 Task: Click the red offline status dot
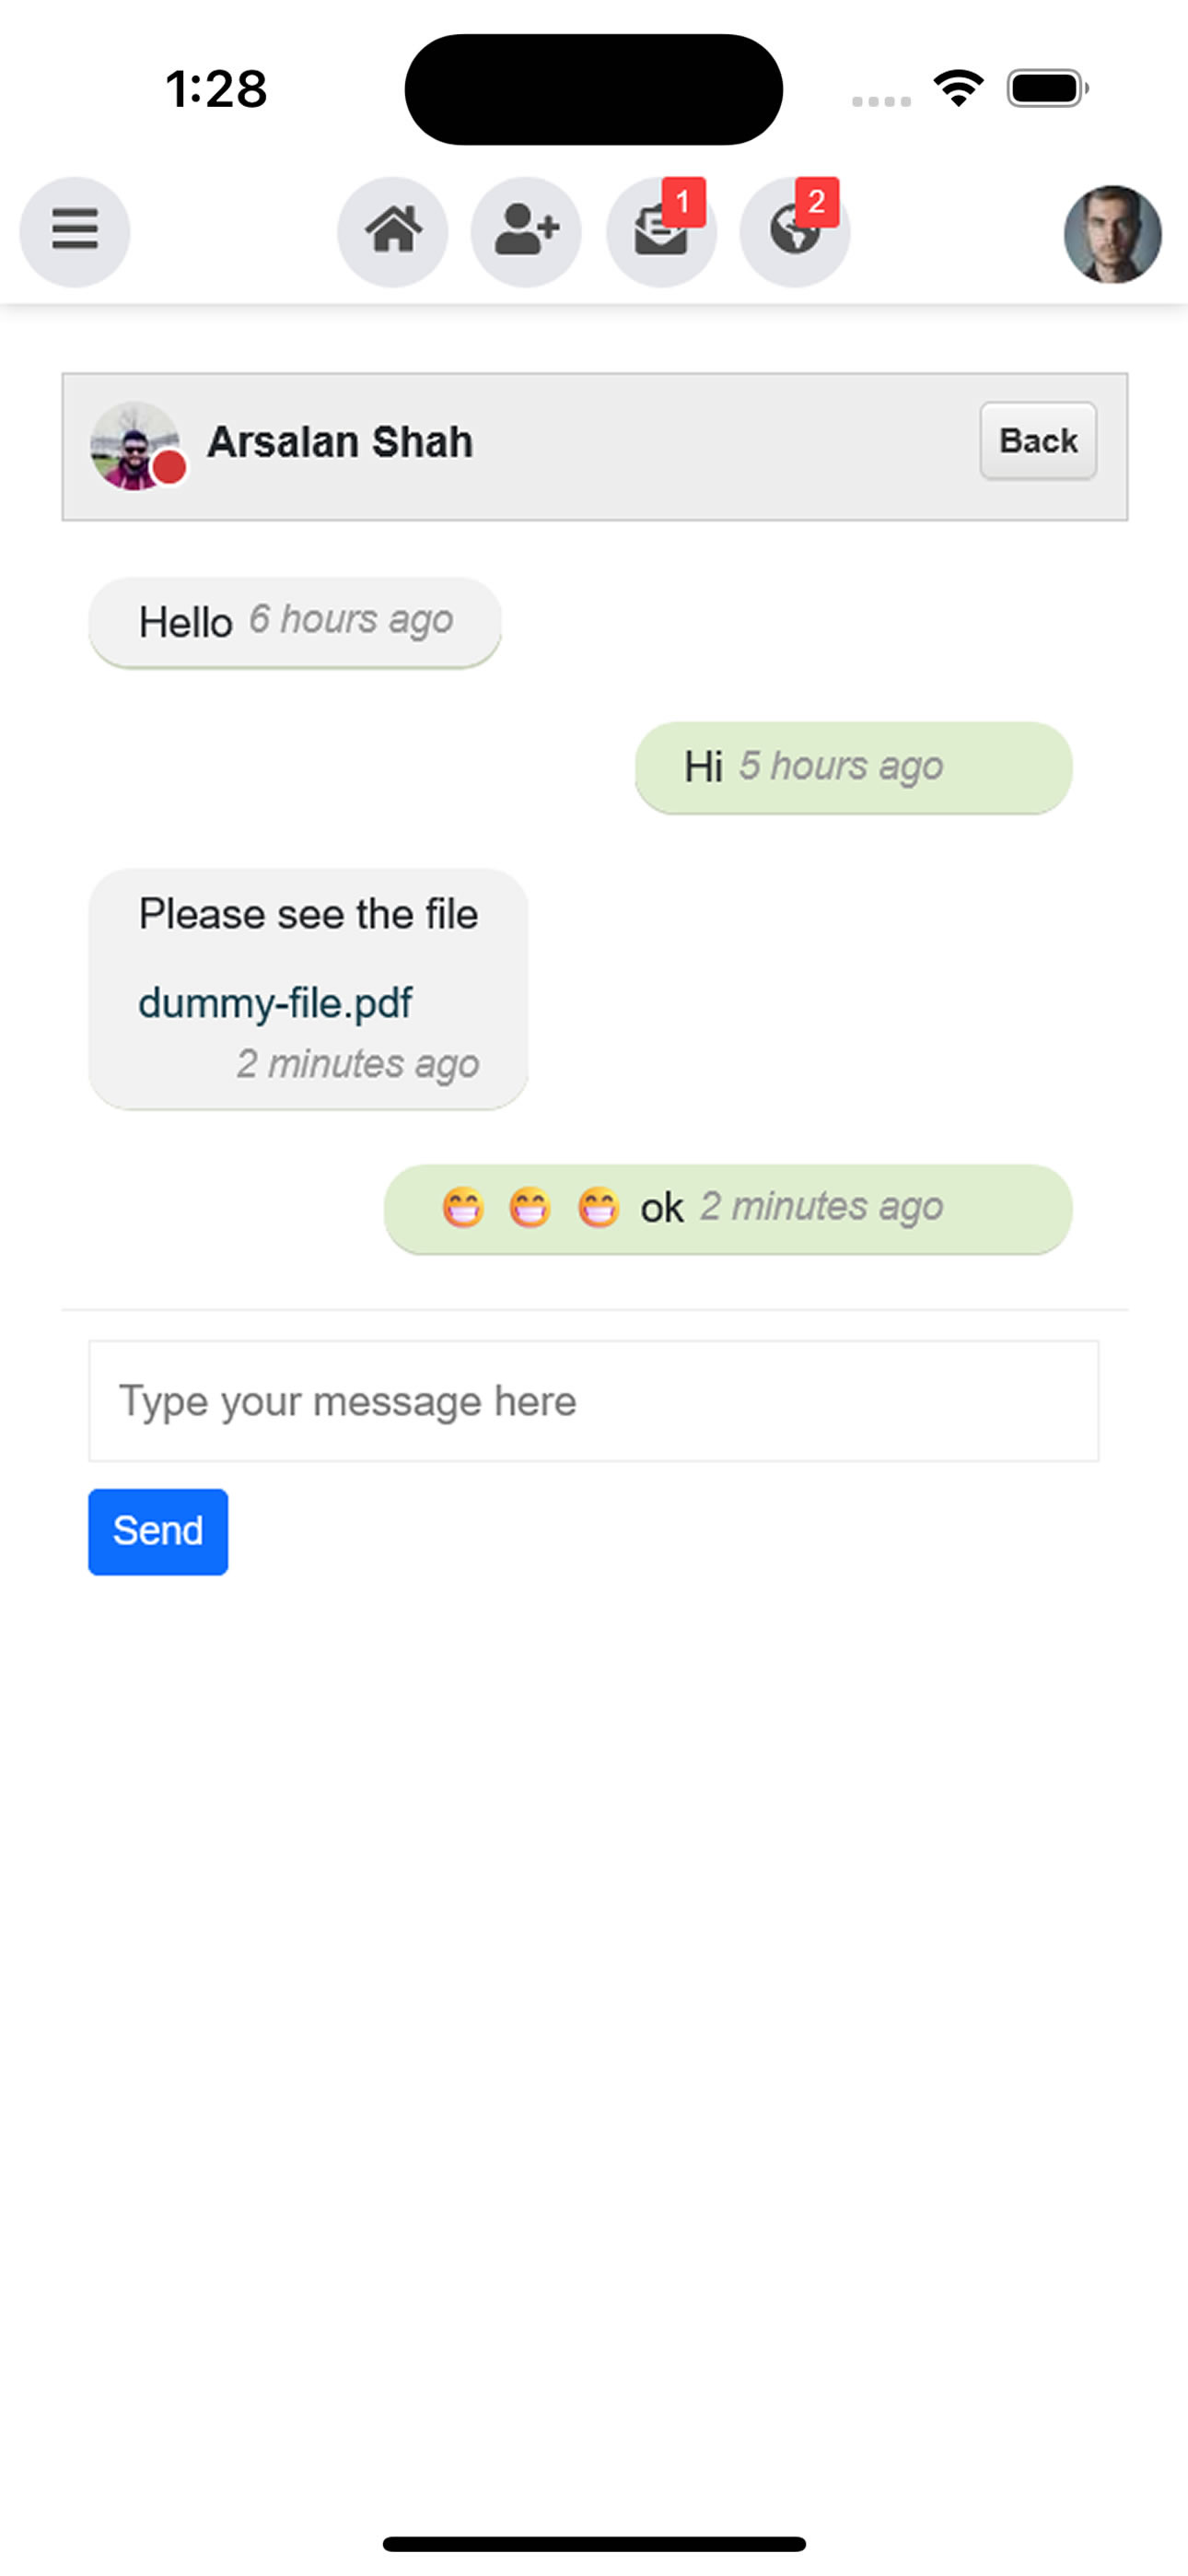click(169, 467)
